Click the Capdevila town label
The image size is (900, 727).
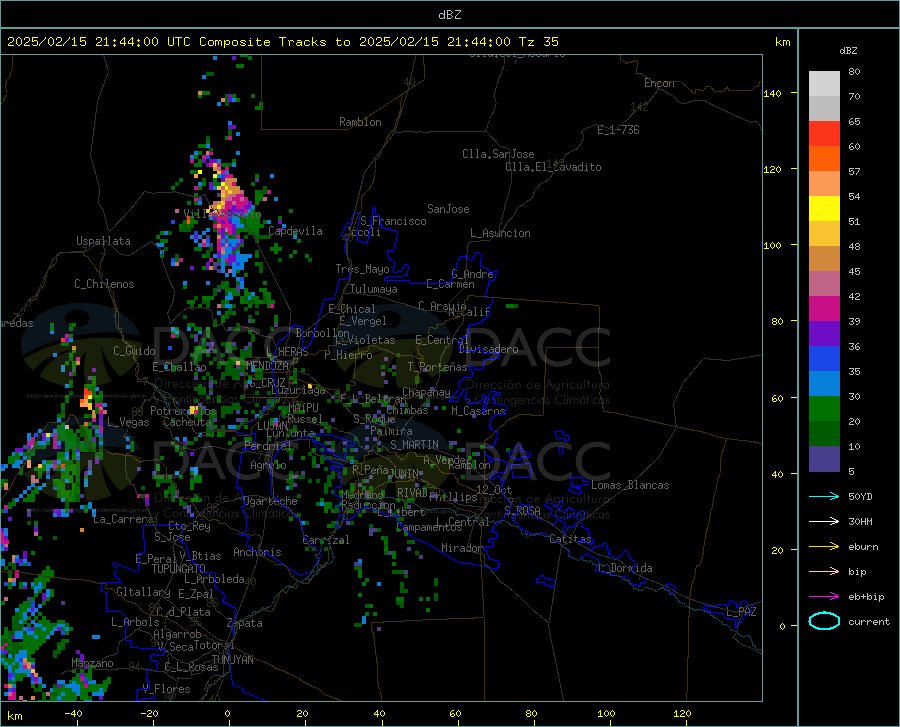tap(295, 231)
